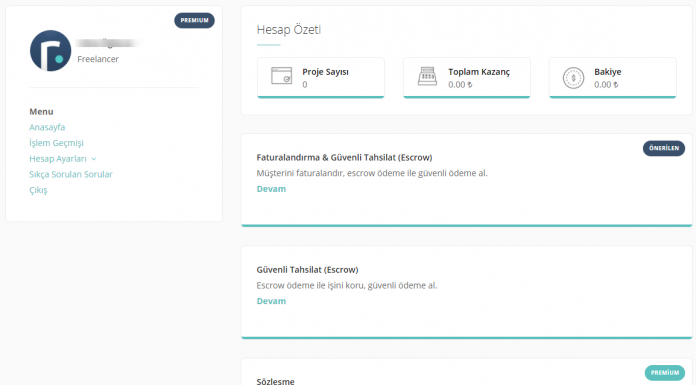Open Hesap Ayarları menu item
The width and height of the screenshot is (696, 385).
[x=58, y=159]
